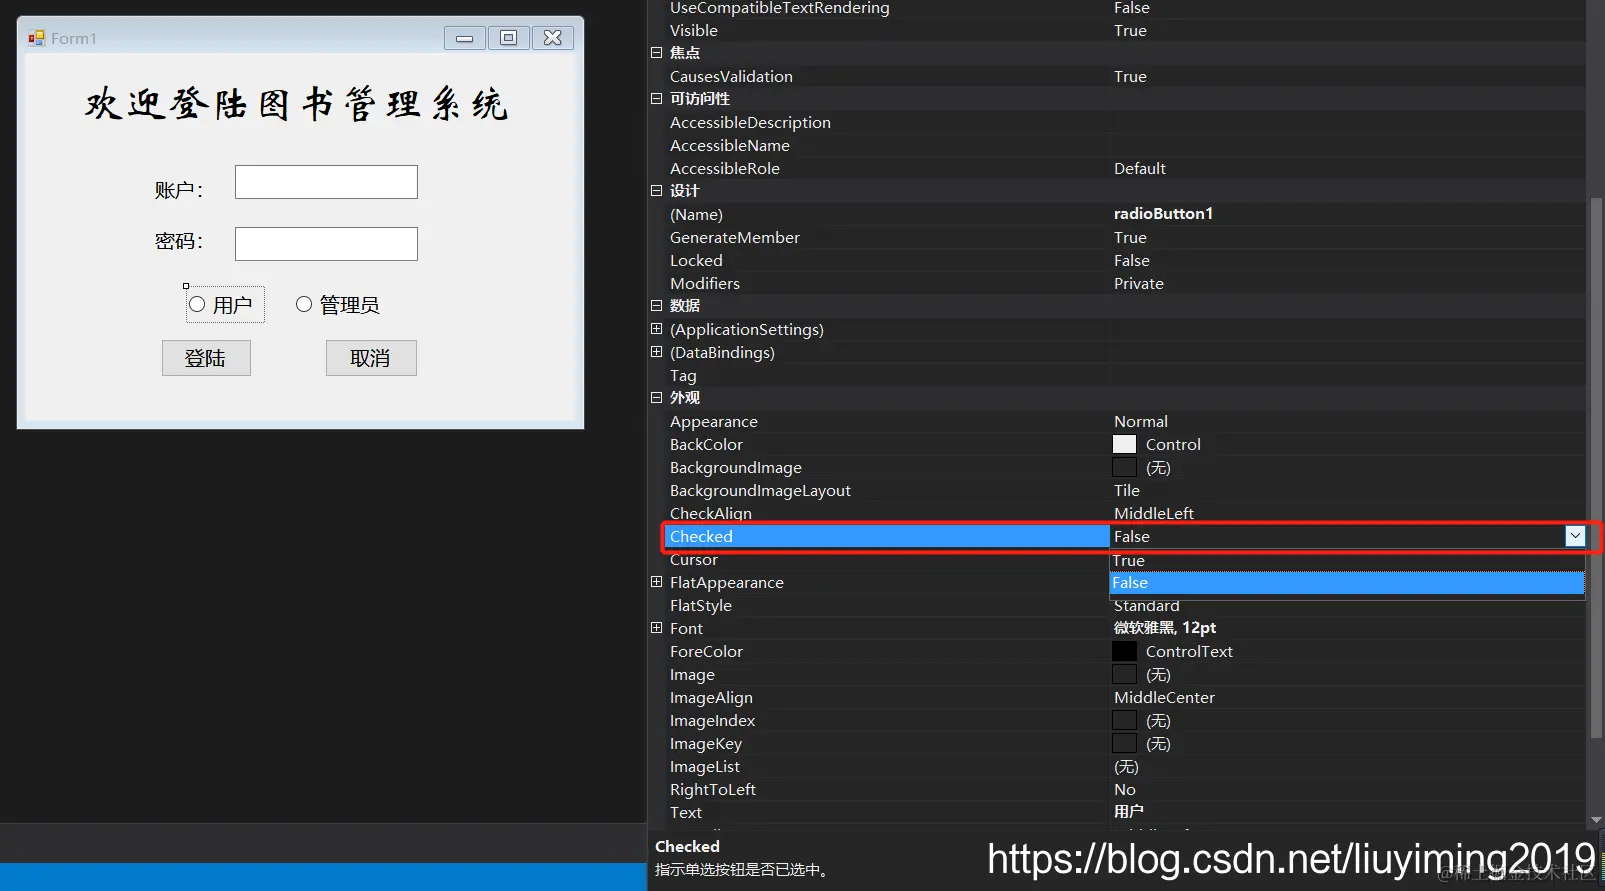Click the BackColor Control color swatch

coord(1124,444)
